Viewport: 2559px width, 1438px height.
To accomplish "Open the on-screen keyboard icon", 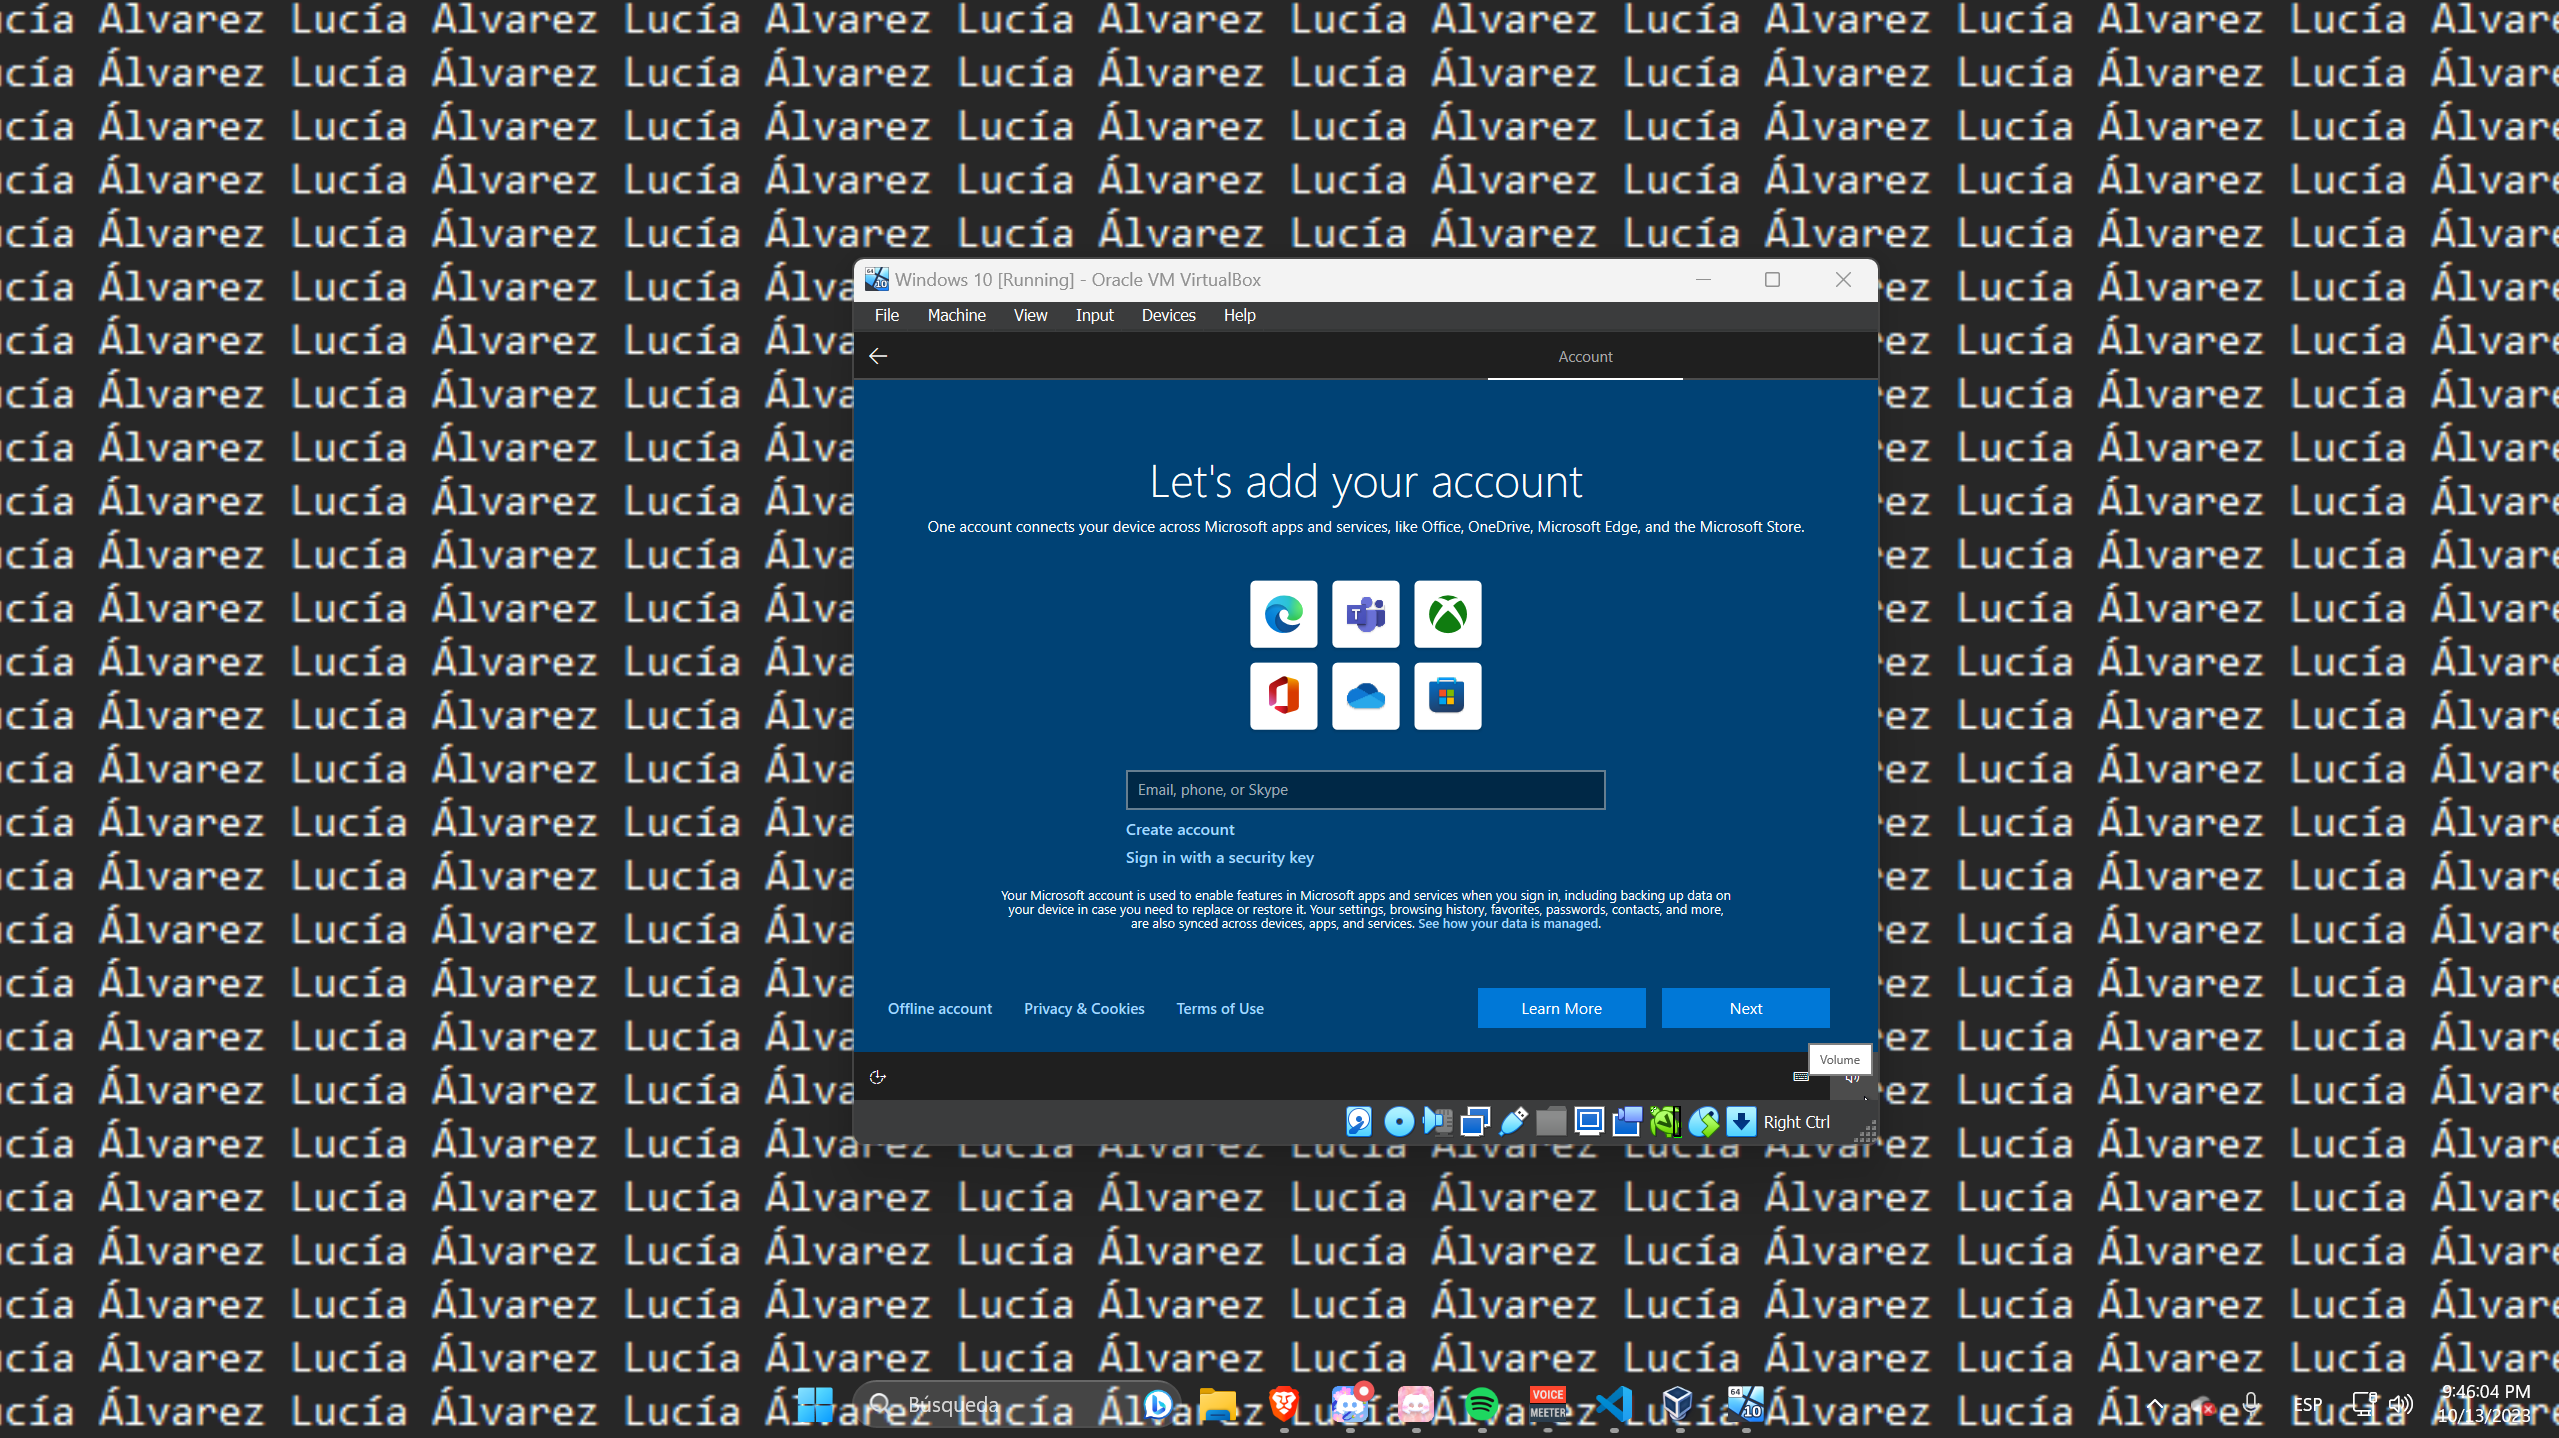I will click(x=1801, y=1077).
